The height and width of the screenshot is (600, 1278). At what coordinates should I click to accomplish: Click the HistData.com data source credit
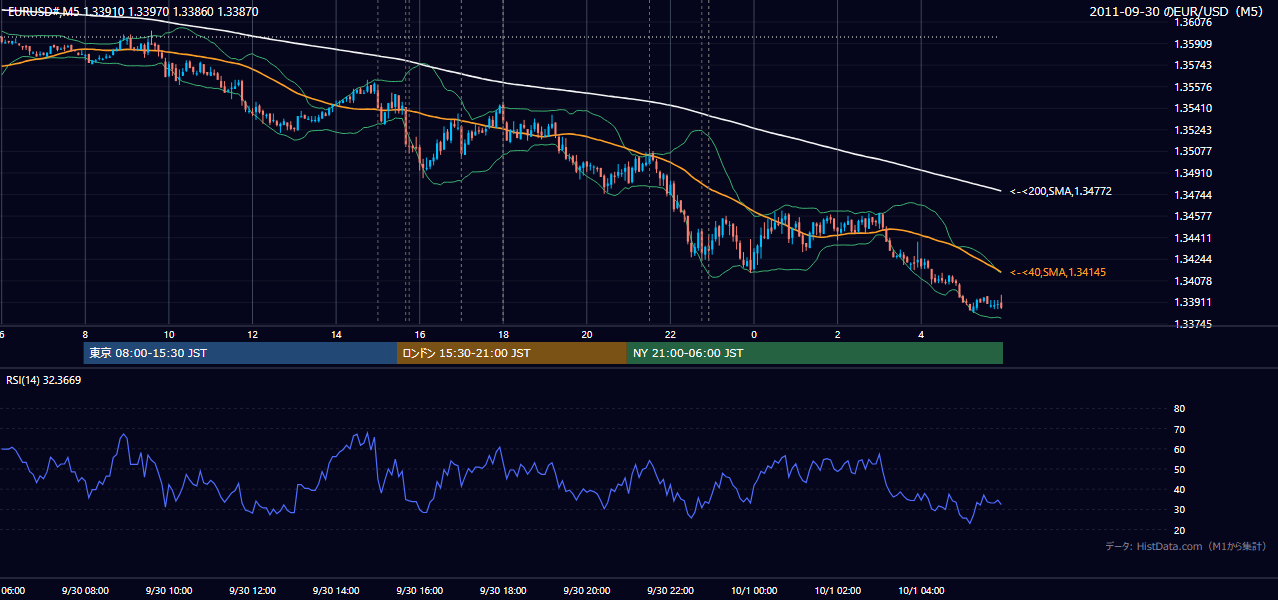[x=1186, y=546]
